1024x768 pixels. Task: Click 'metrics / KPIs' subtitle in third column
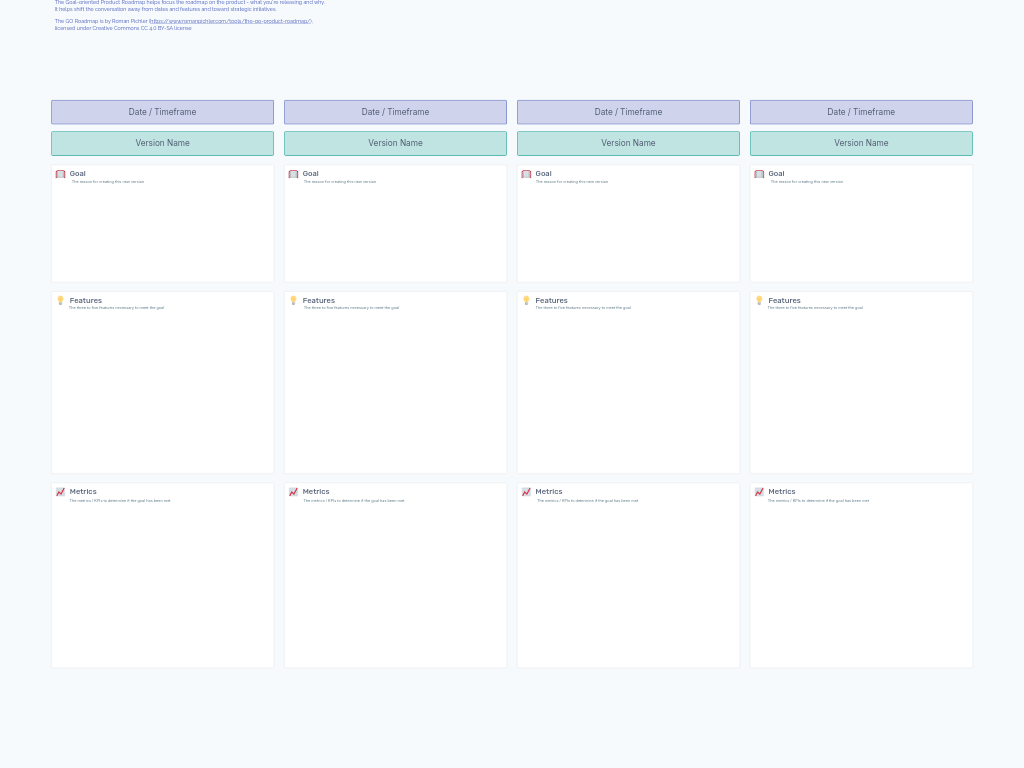[x=588, y=501]
